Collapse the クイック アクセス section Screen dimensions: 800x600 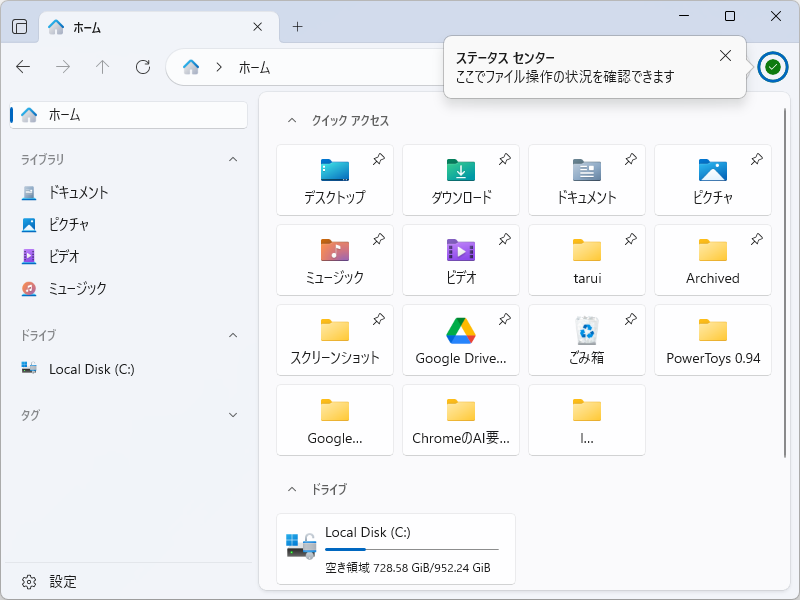294,120
